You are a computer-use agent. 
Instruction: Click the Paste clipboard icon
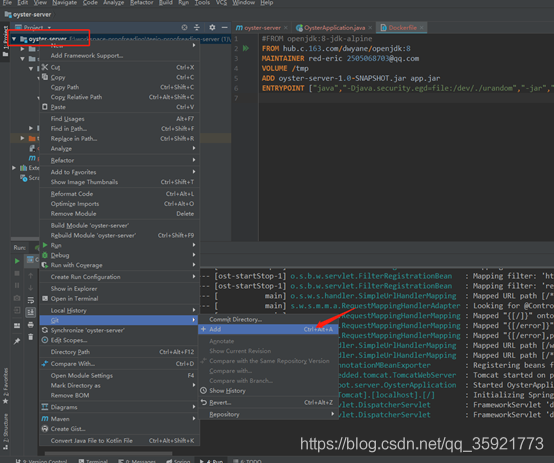coord(45,107)
